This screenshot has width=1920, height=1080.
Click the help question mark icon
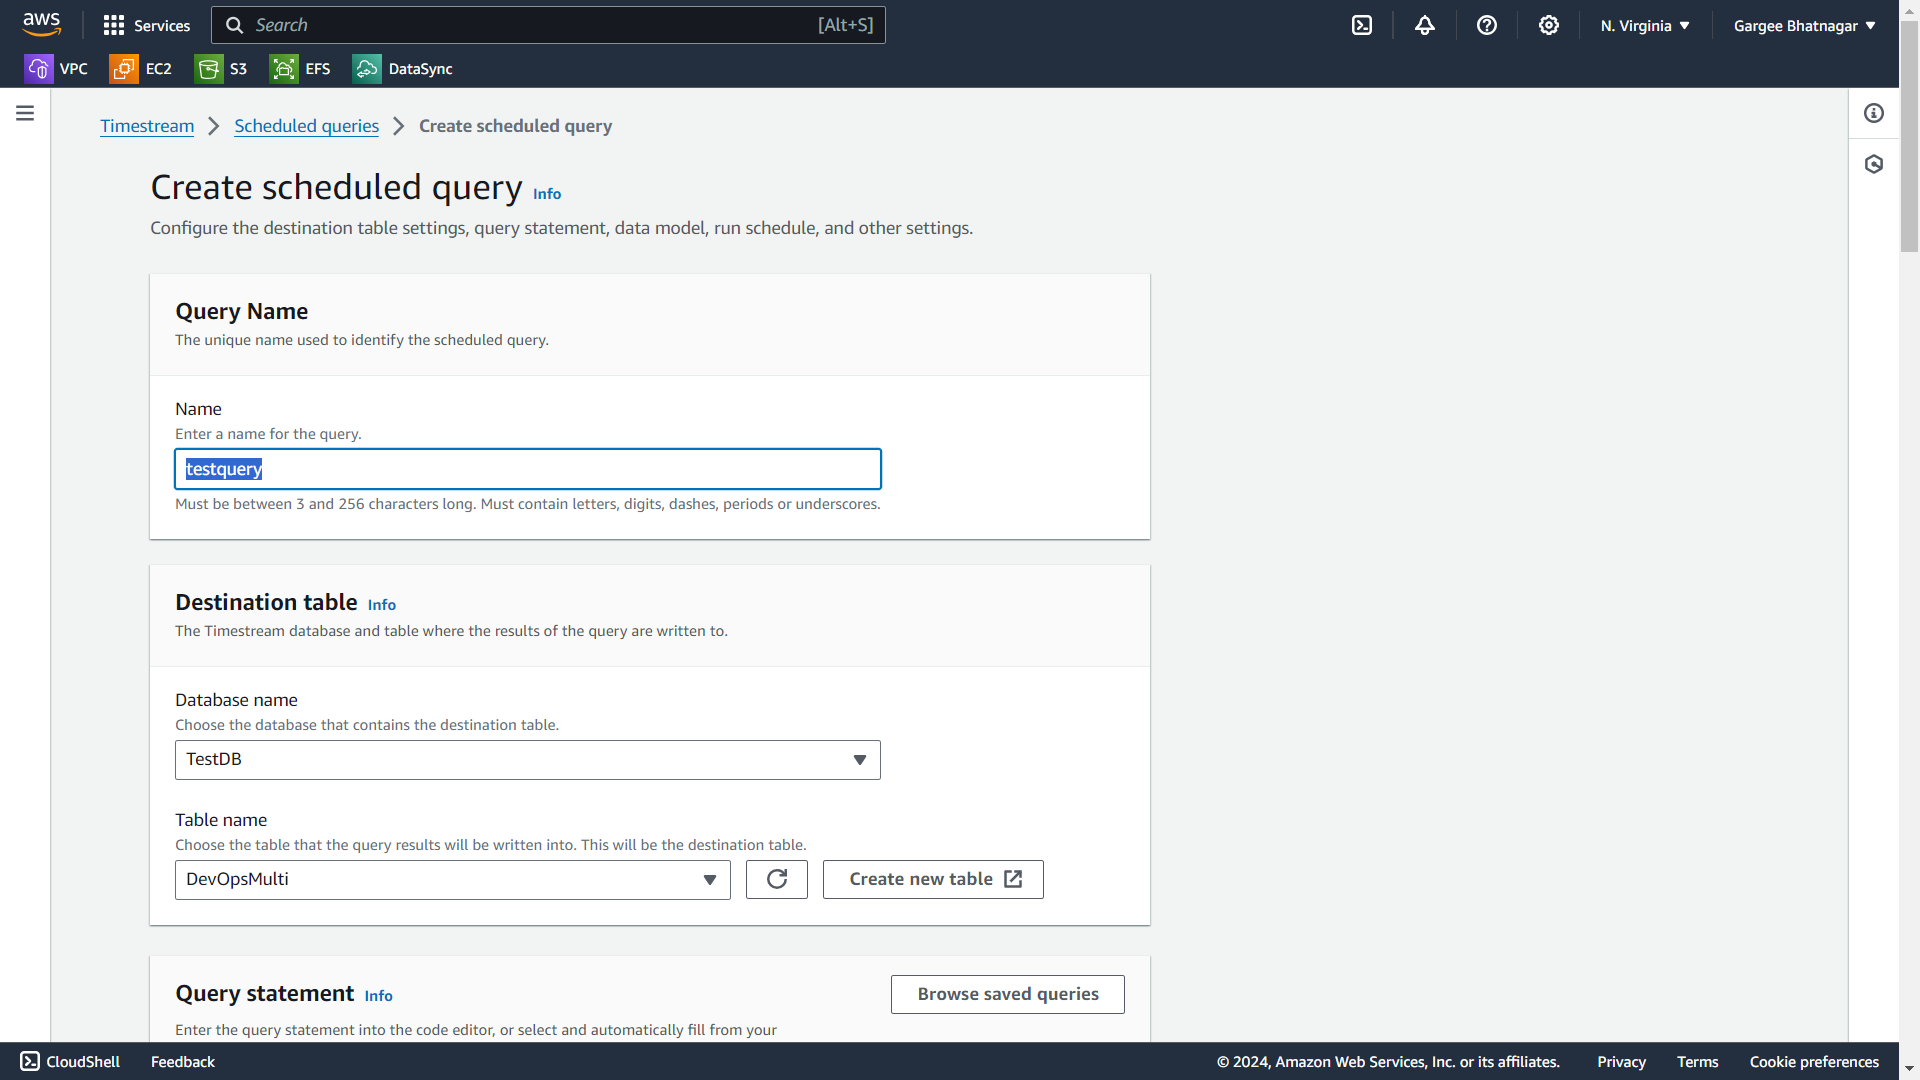pyautogui.click(x=1487, y=25)
